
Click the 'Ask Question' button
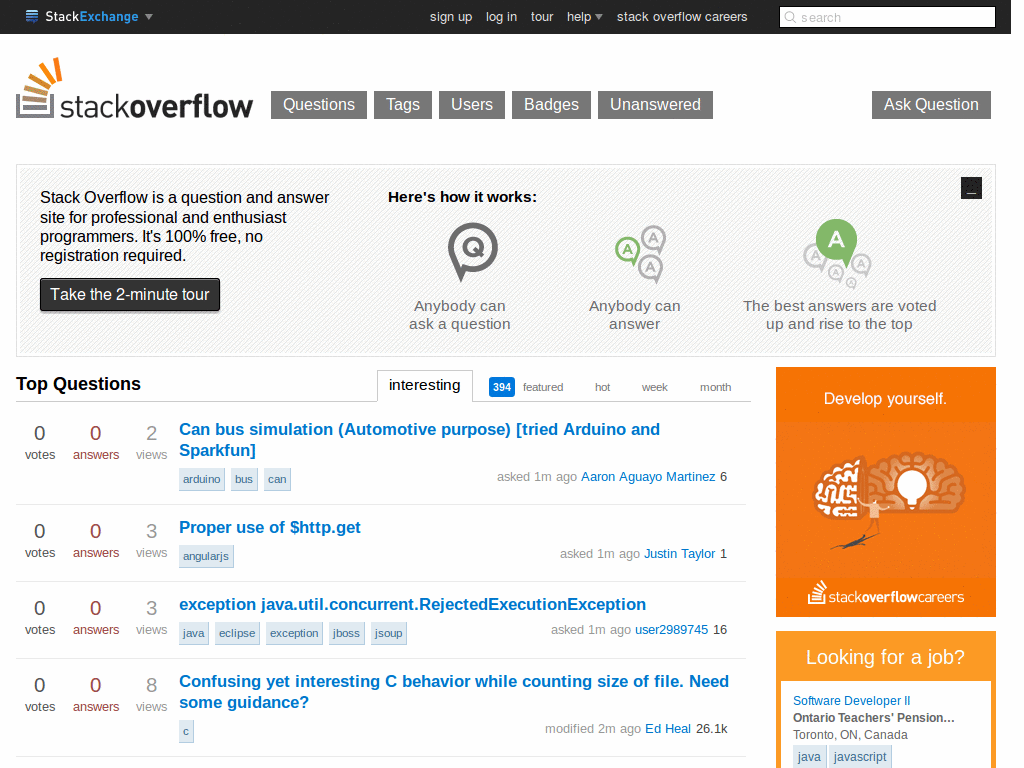click(x=930, y=104)
